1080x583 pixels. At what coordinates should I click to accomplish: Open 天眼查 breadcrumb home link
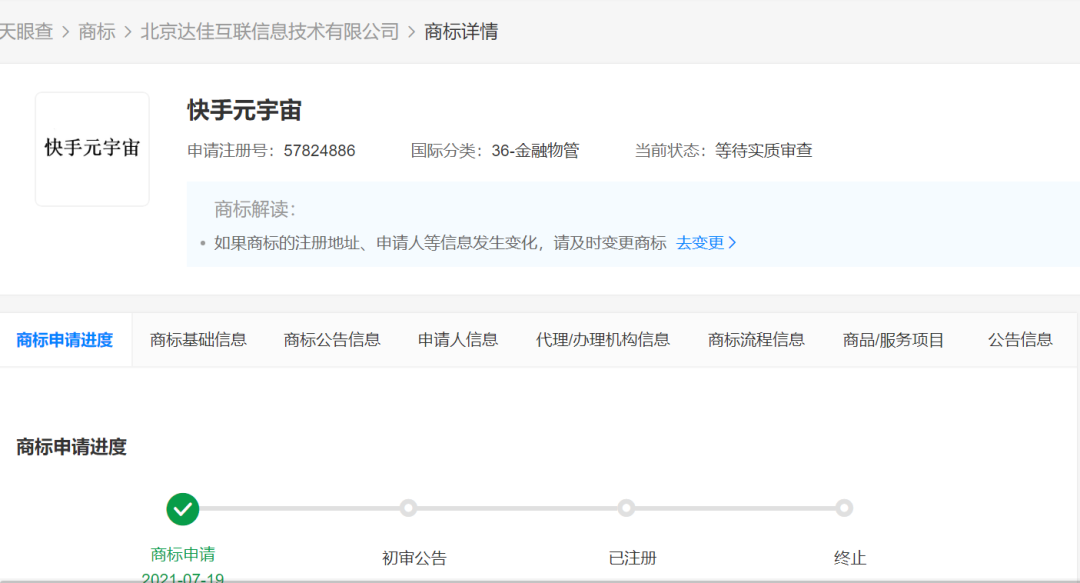(26, 32)
